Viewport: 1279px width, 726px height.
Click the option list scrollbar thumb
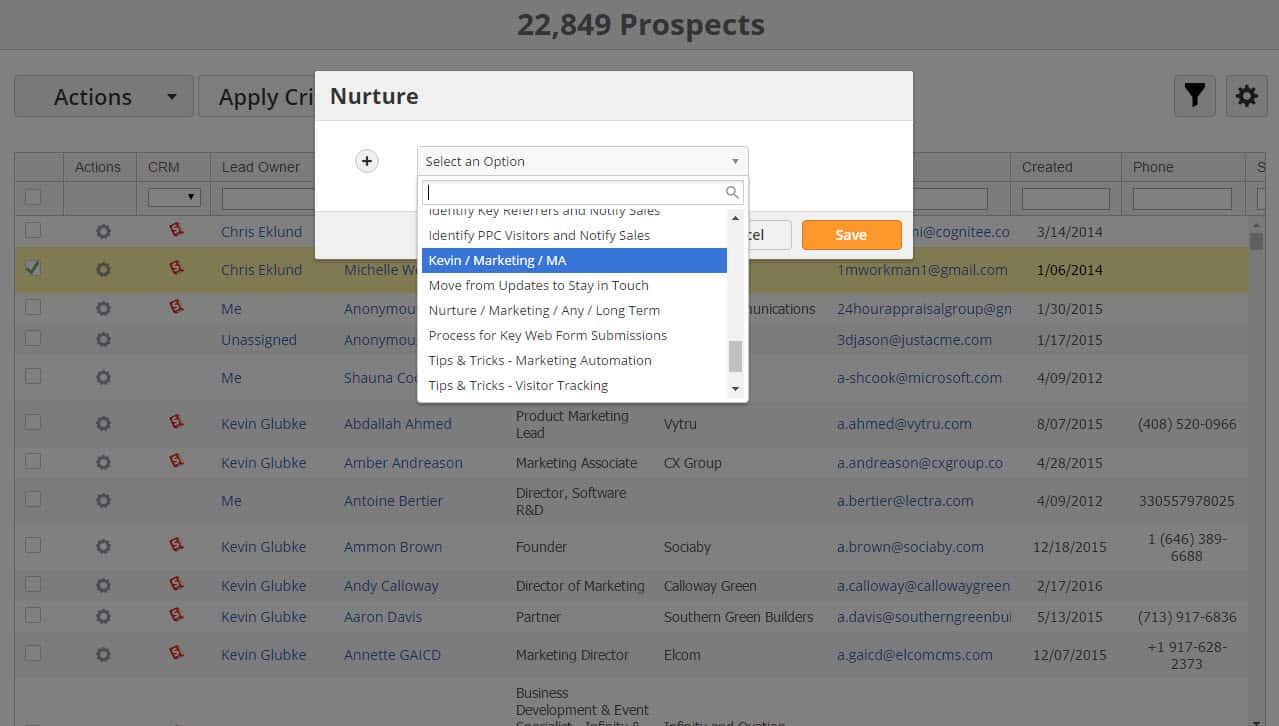736,355
